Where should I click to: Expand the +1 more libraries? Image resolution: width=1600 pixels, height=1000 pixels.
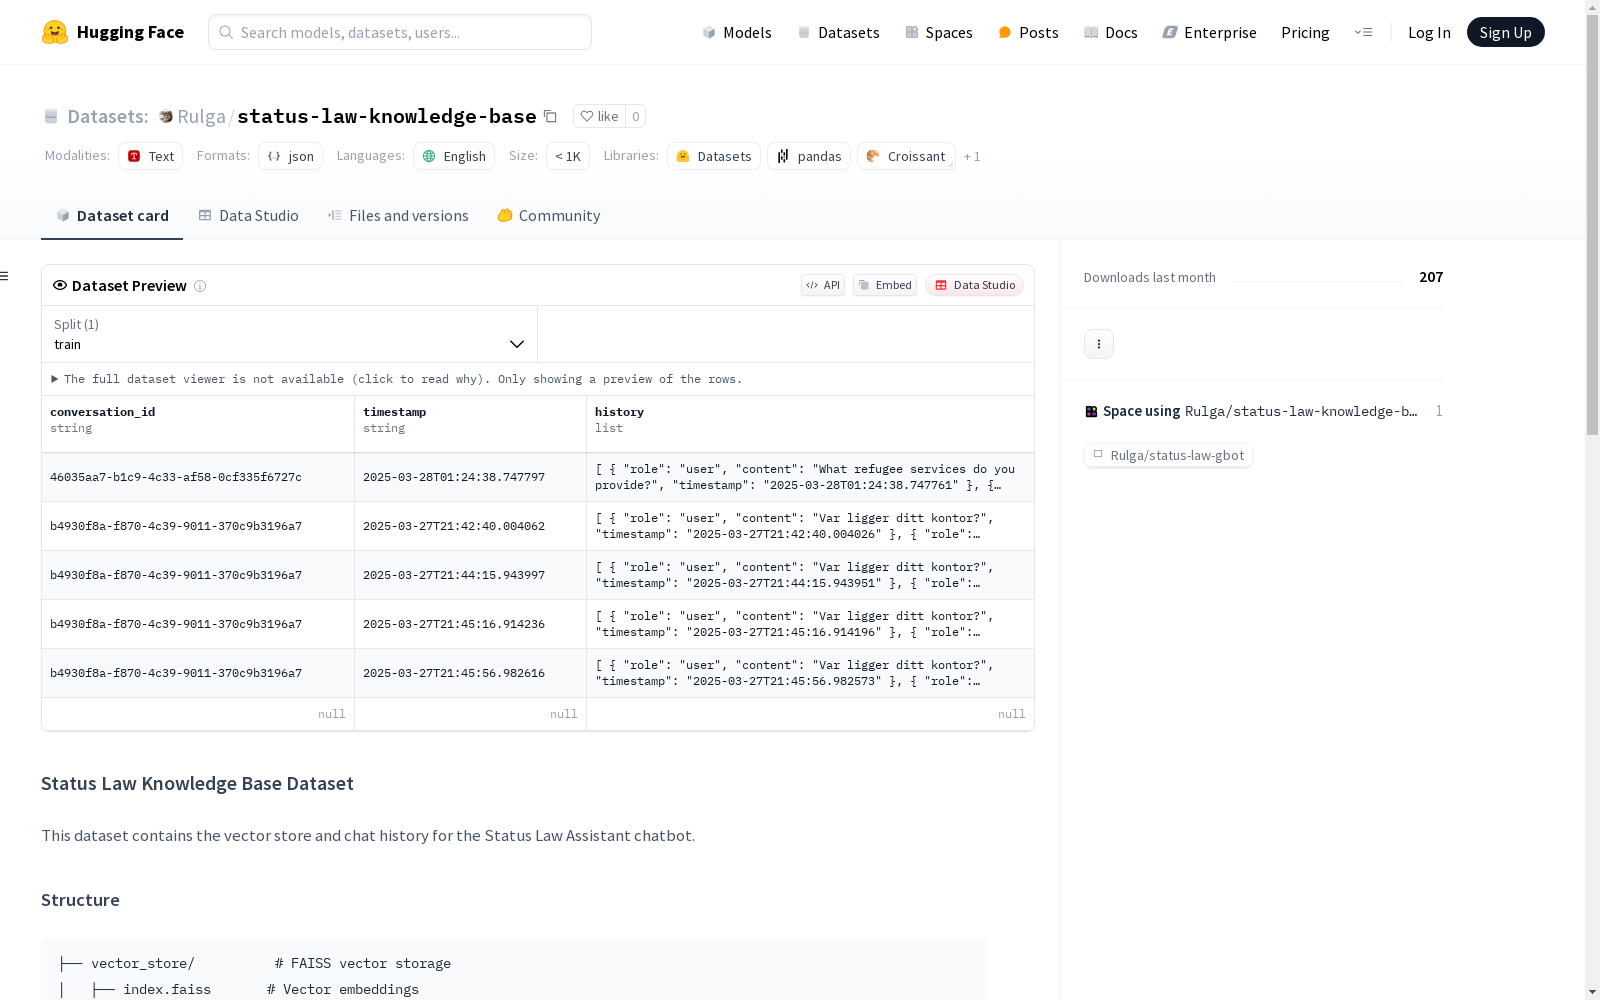coord(972,157)
